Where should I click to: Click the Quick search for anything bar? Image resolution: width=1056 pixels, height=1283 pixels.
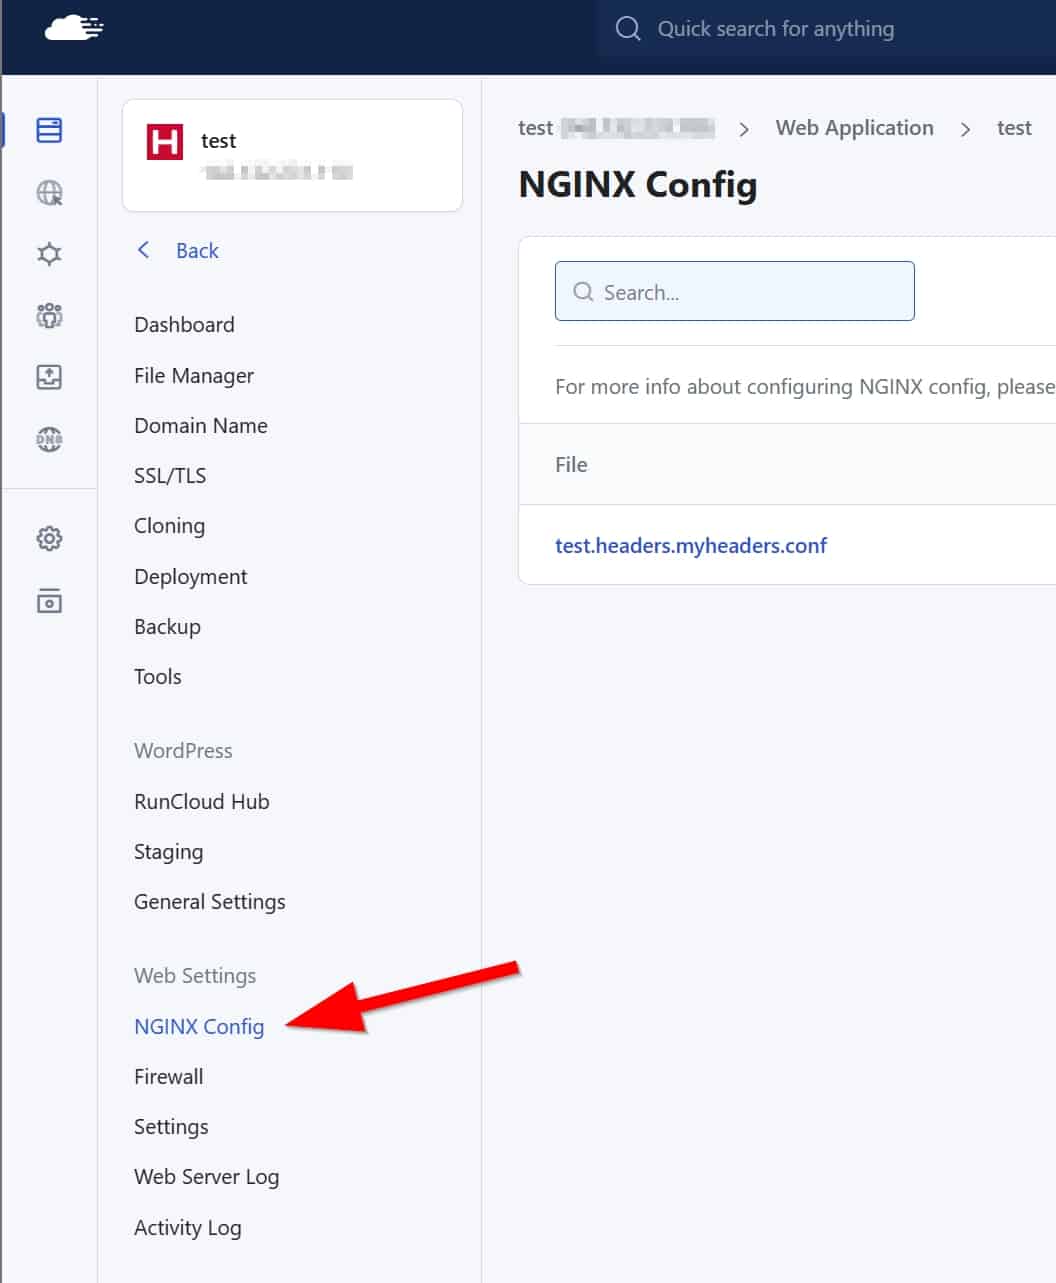[775, 29]
